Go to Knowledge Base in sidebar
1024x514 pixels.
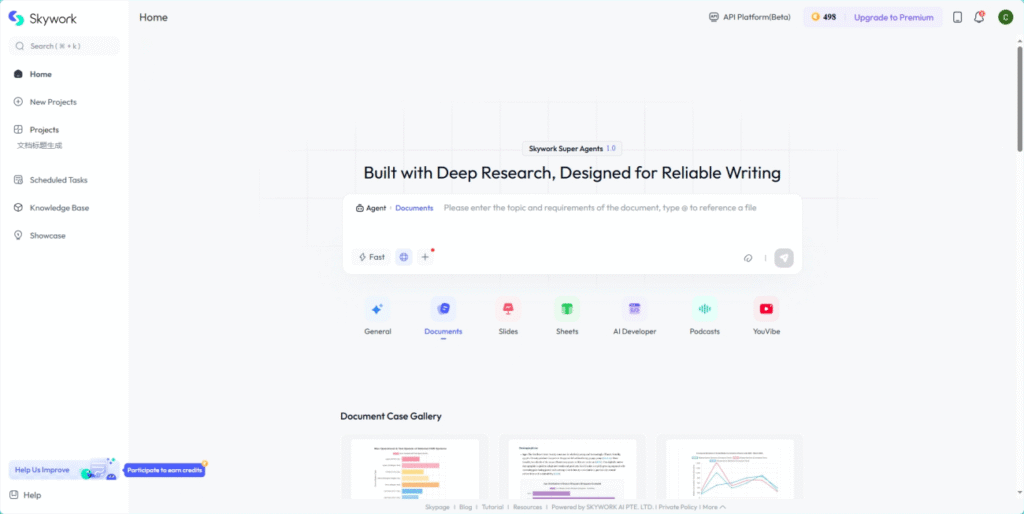59,208
